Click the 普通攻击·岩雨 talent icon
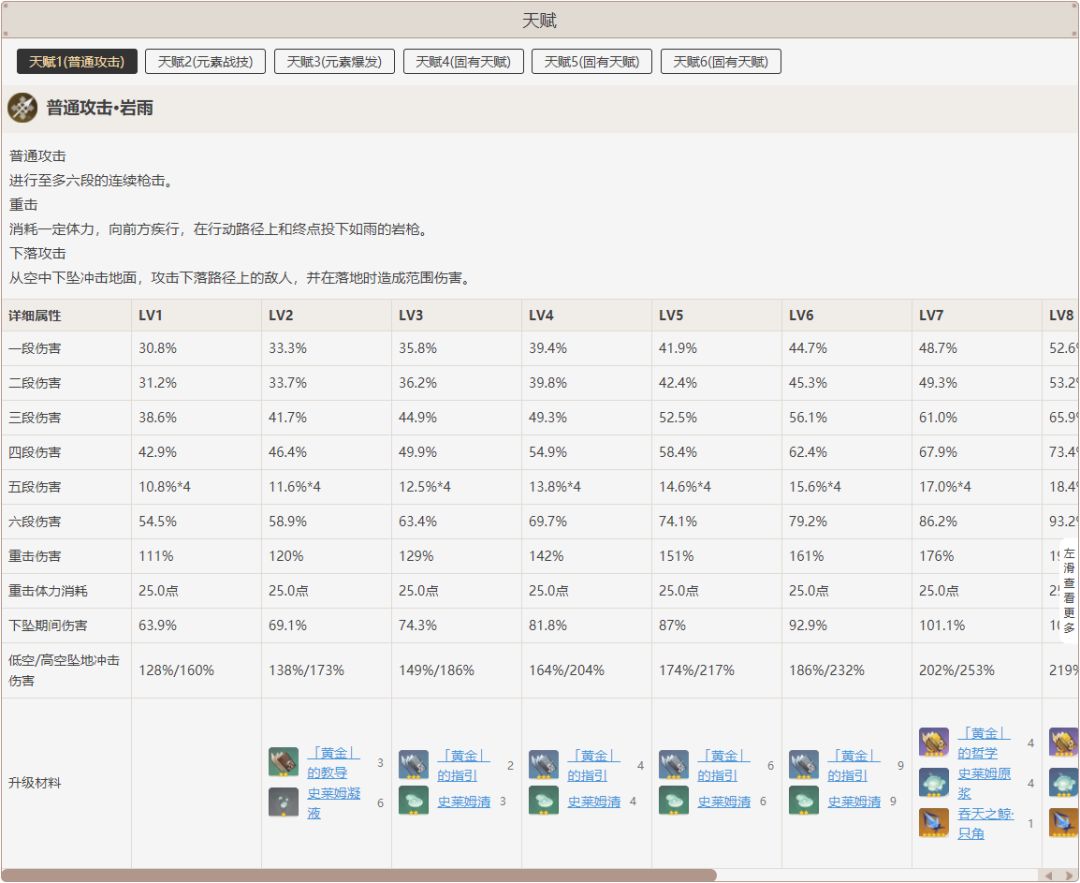 (x=22, y=108)
